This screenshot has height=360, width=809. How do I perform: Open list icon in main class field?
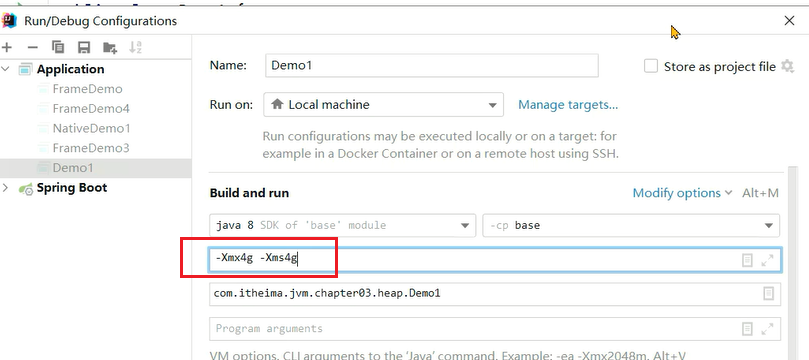click(768, 294)
